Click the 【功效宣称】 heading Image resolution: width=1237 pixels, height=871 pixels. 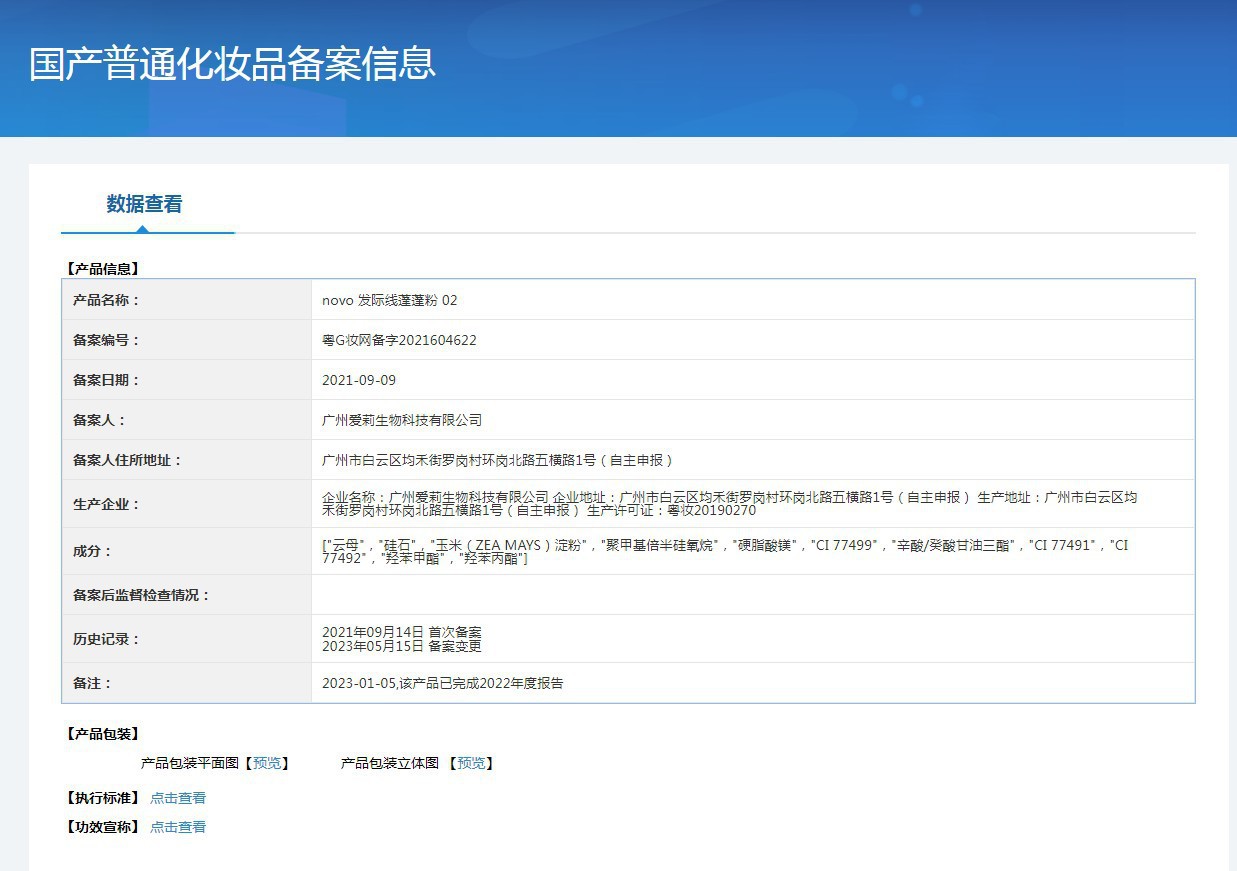(x=101, y=827)
